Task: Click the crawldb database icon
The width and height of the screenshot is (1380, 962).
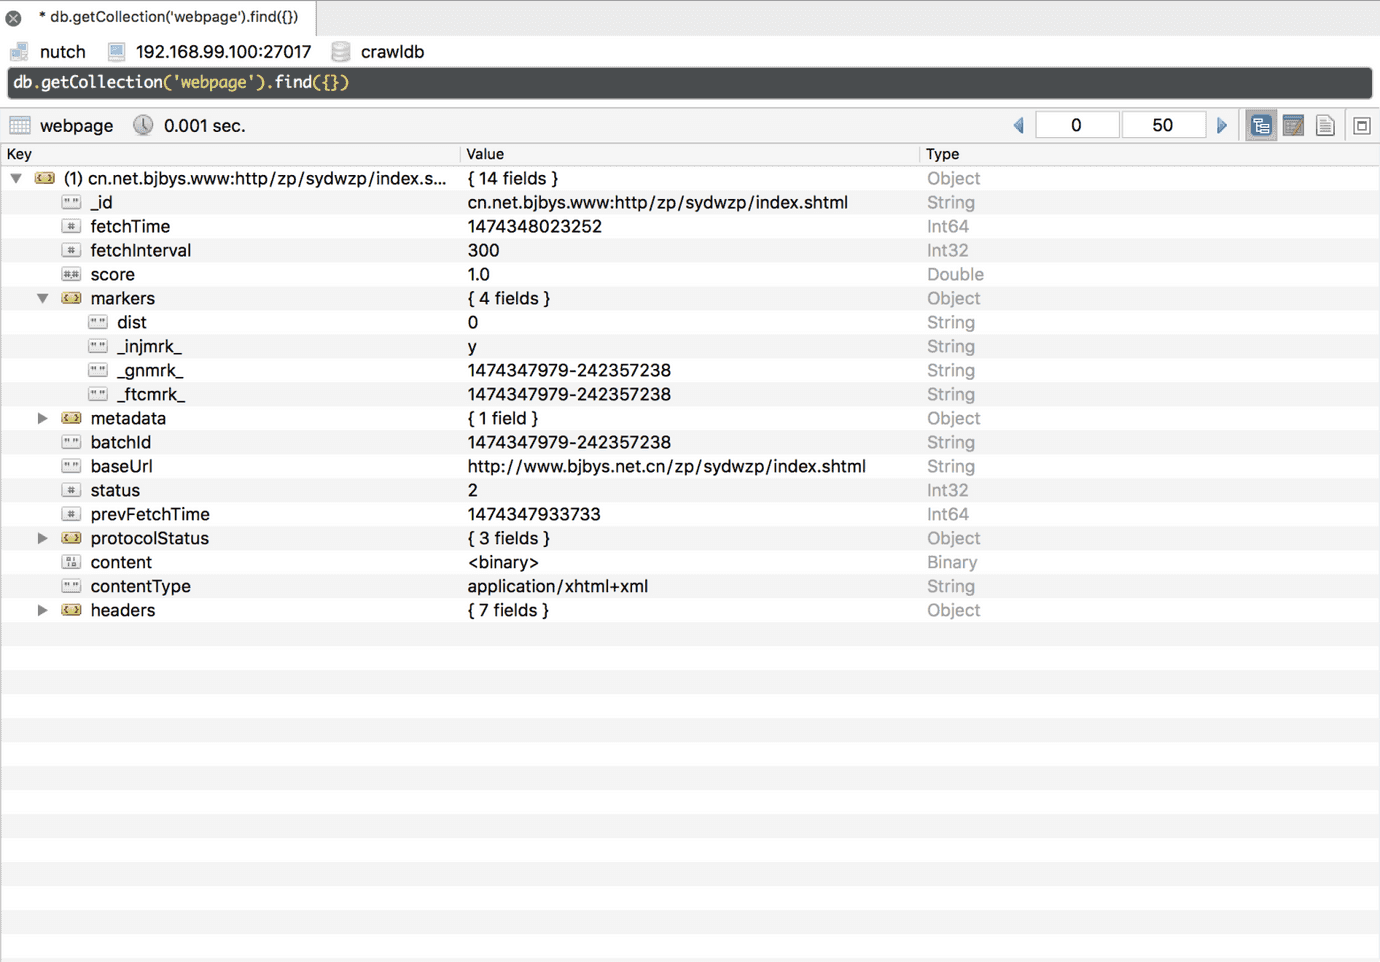Action: tap(341, 52)
